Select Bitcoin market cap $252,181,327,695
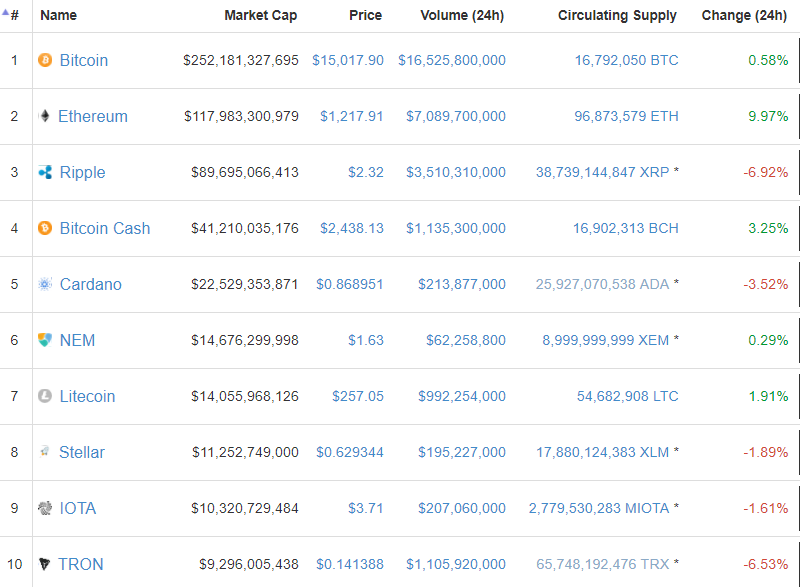The image size is (800, 587). pyautogui.click(x=241, y=60)
